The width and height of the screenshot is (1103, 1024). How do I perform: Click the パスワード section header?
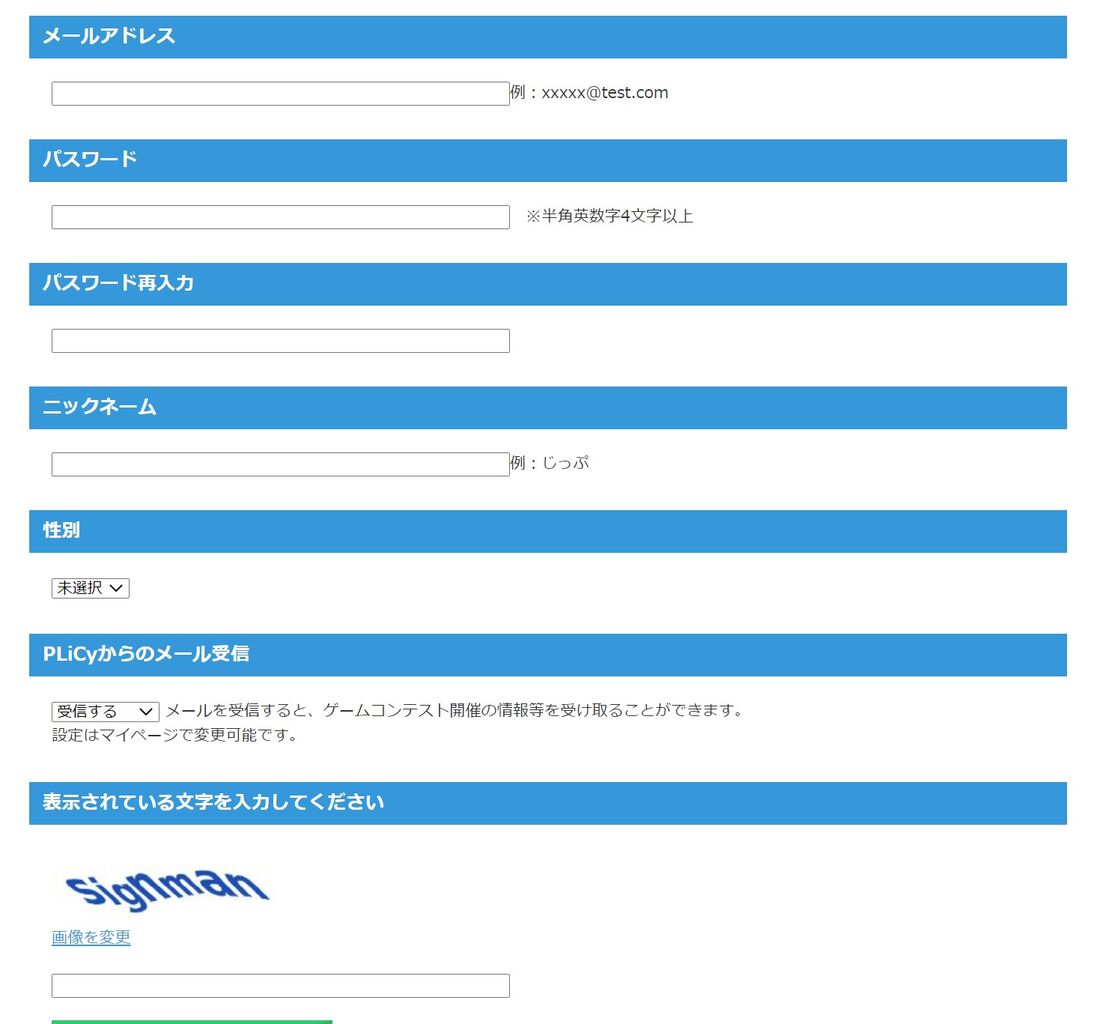click(x=88, y=160)
